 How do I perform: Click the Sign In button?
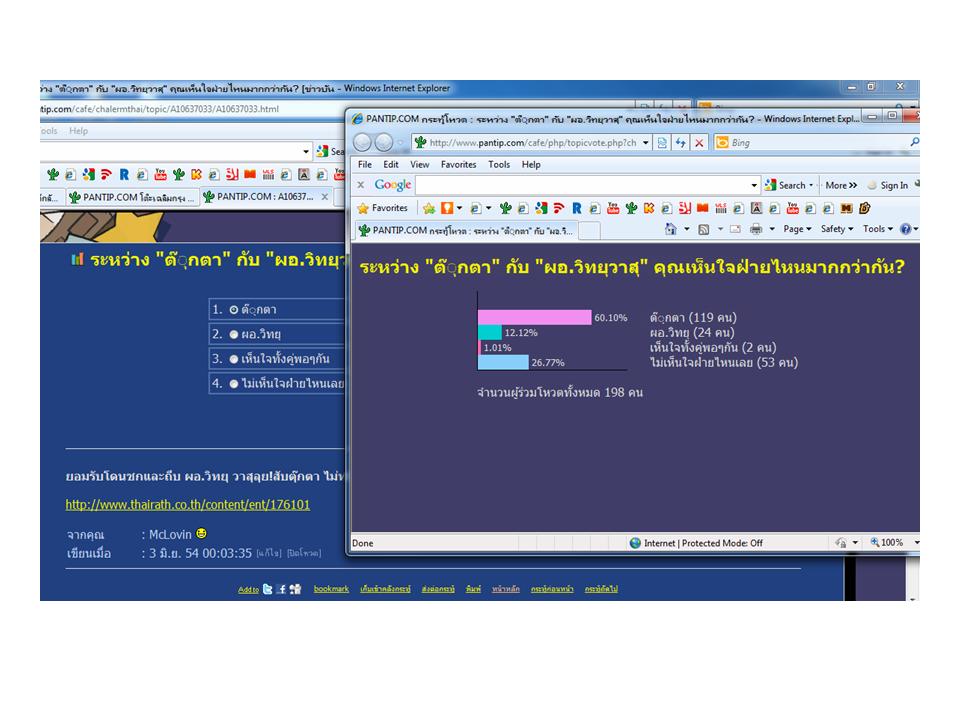887,185
